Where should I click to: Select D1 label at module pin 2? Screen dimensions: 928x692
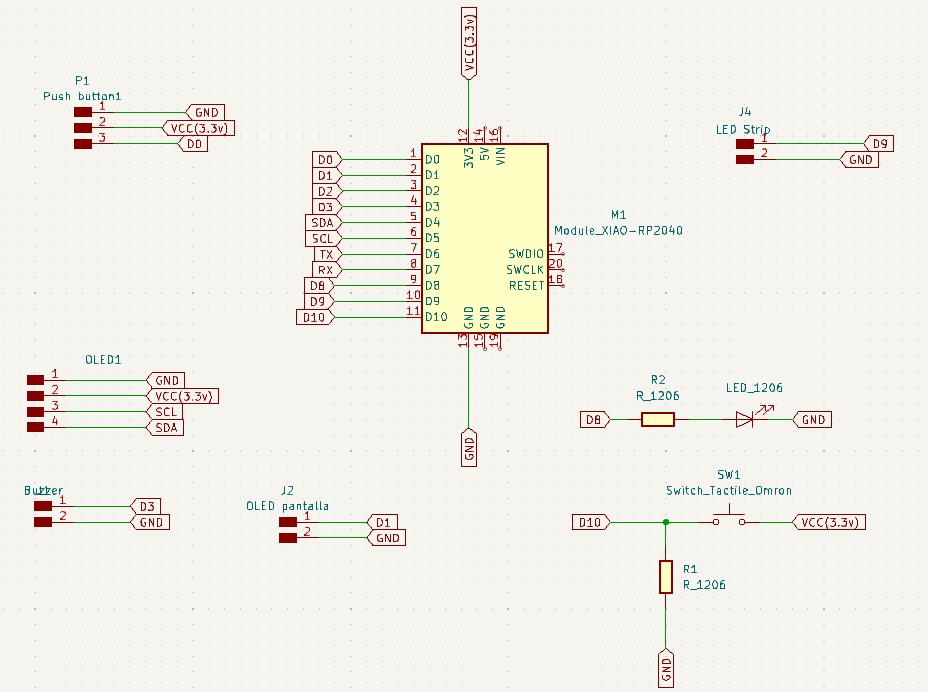[x=327, y=175]
